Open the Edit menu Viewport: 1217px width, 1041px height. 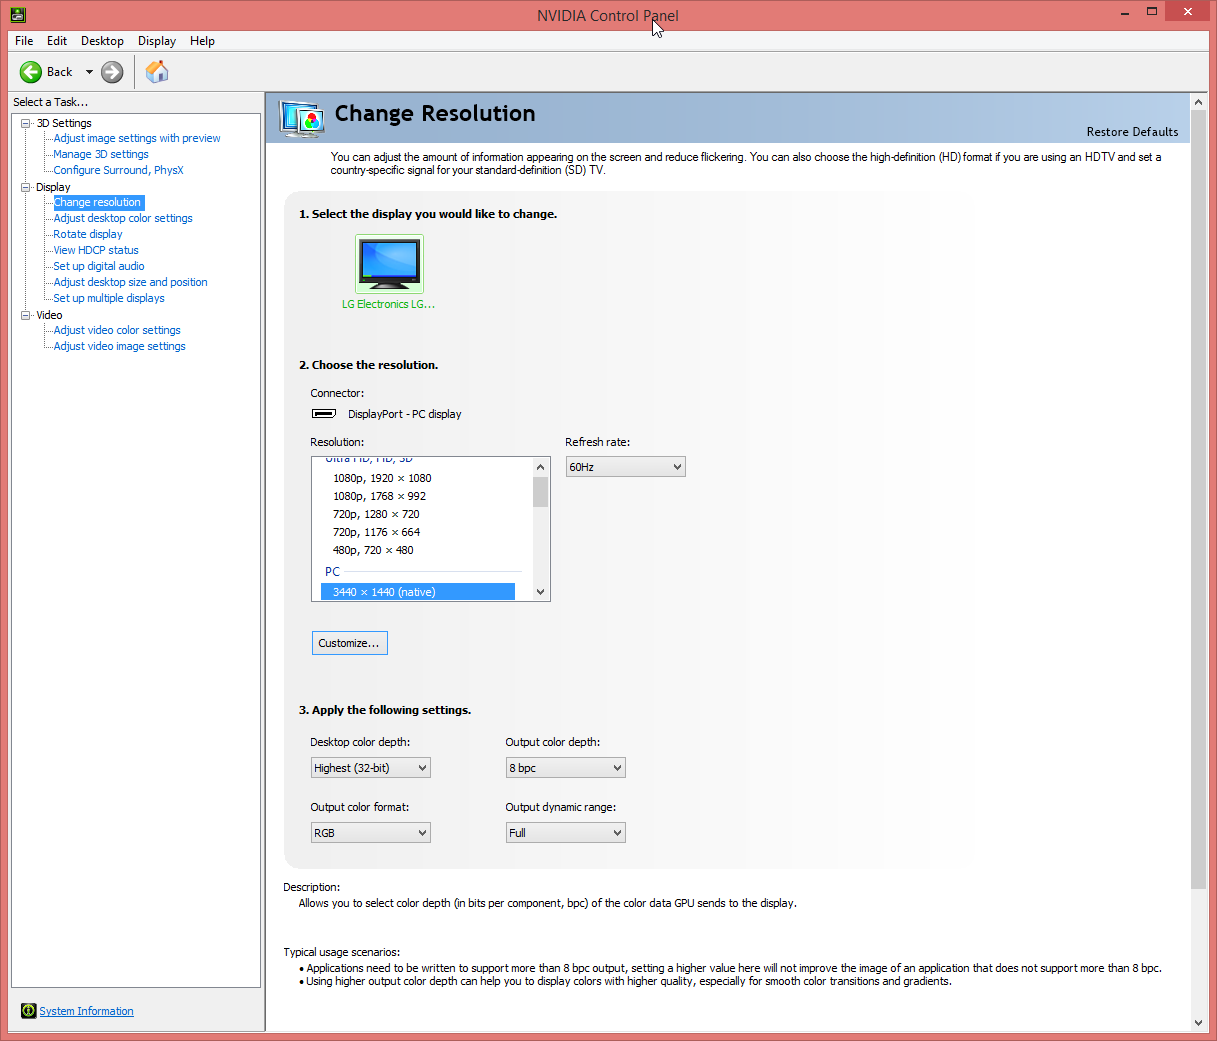click(57, 41)
